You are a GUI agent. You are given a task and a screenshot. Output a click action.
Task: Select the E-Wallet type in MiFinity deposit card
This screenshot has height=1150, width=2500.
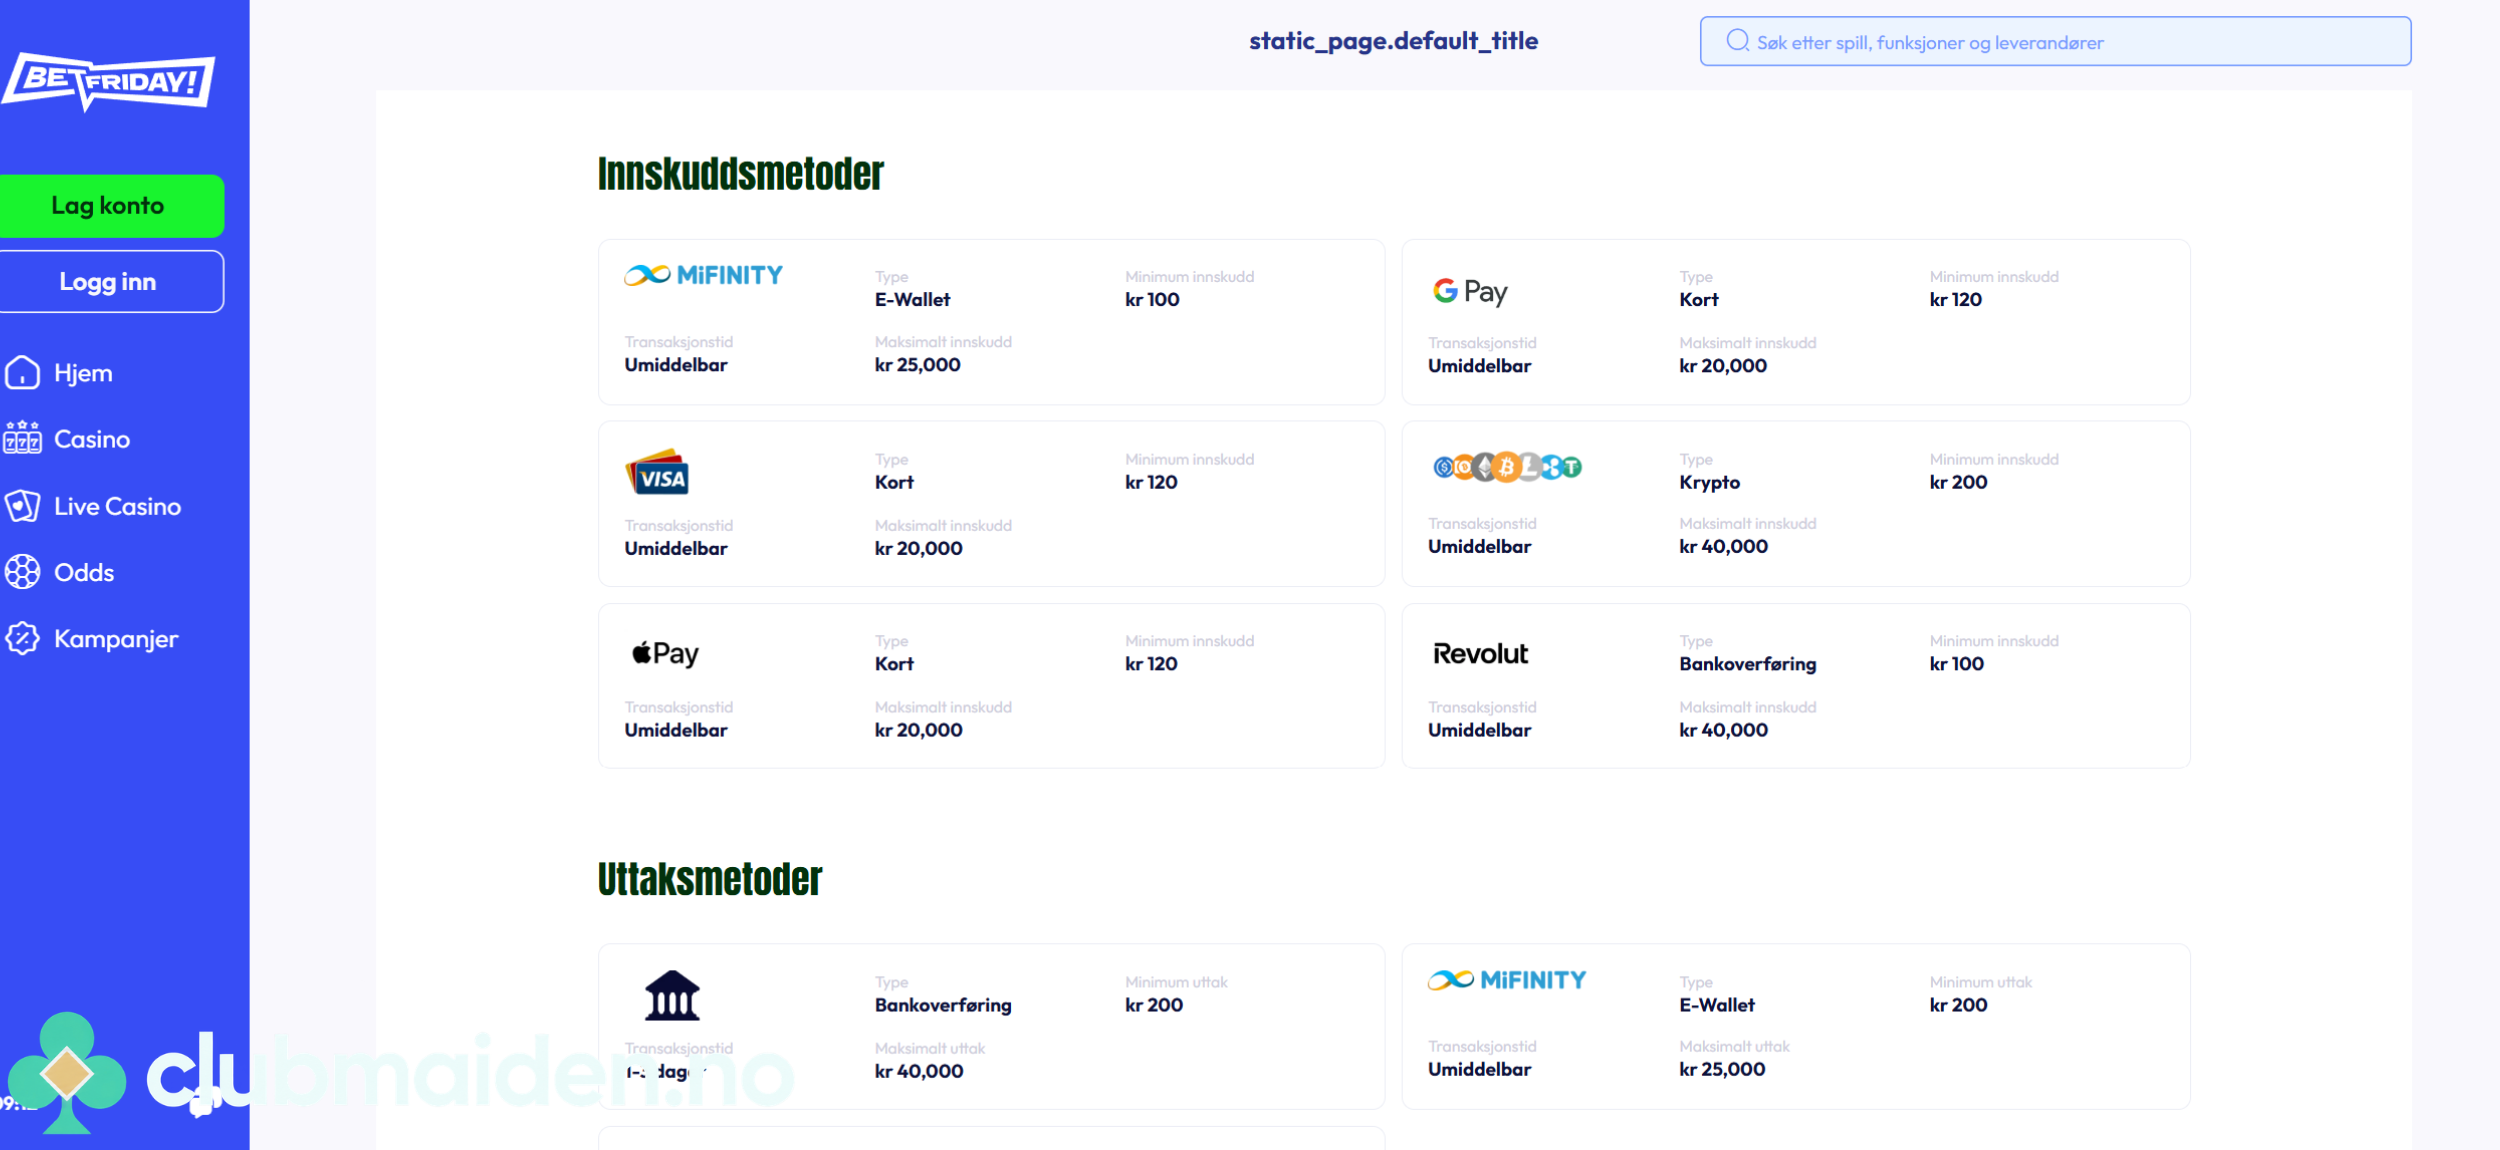(x=912, y=300)
